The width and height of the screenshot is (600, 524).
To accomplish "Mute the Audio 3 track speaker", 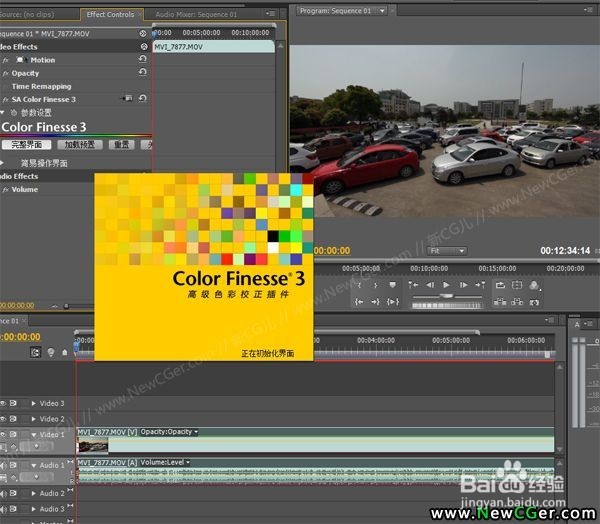I will point(3,509).
